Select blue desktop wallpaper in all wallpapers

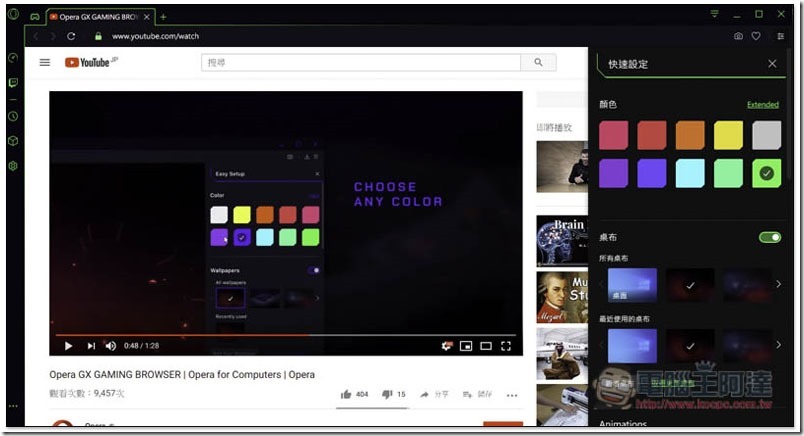[632, 285]
